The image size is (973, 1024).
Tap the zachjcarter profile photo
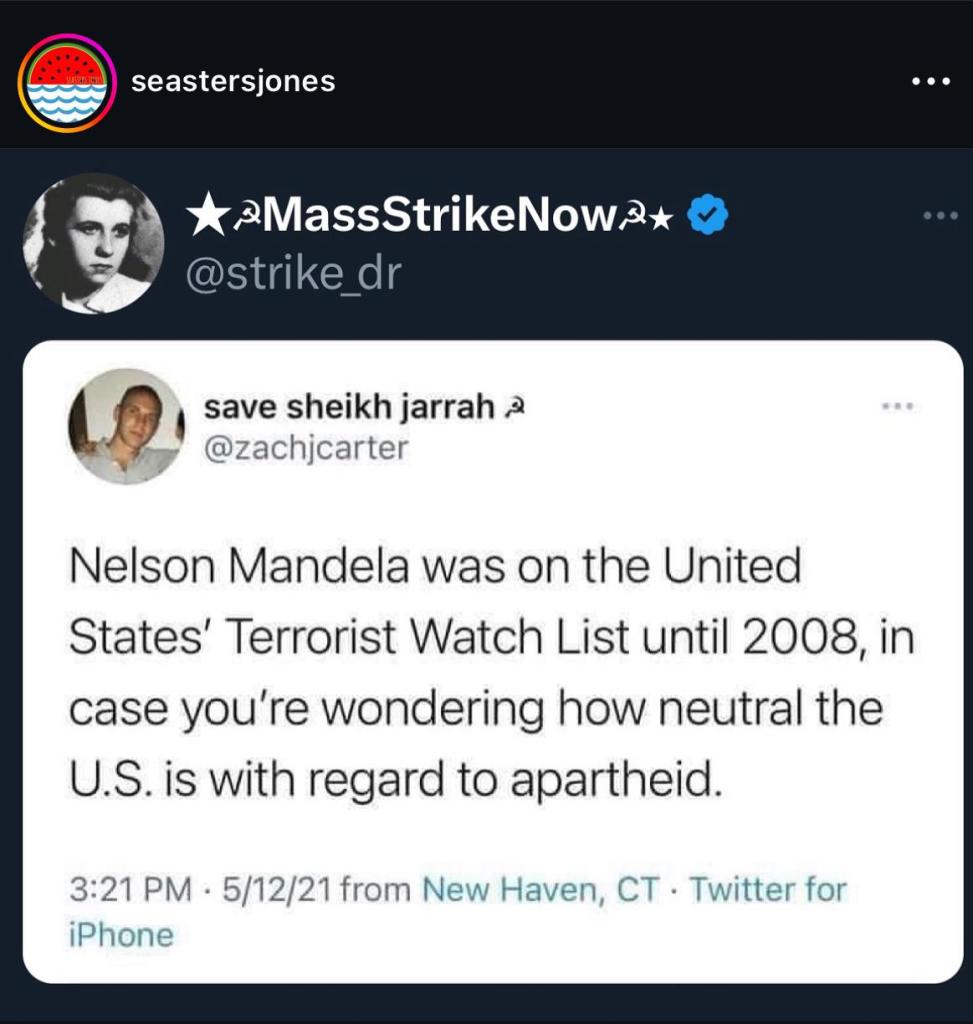click(126, 426)
